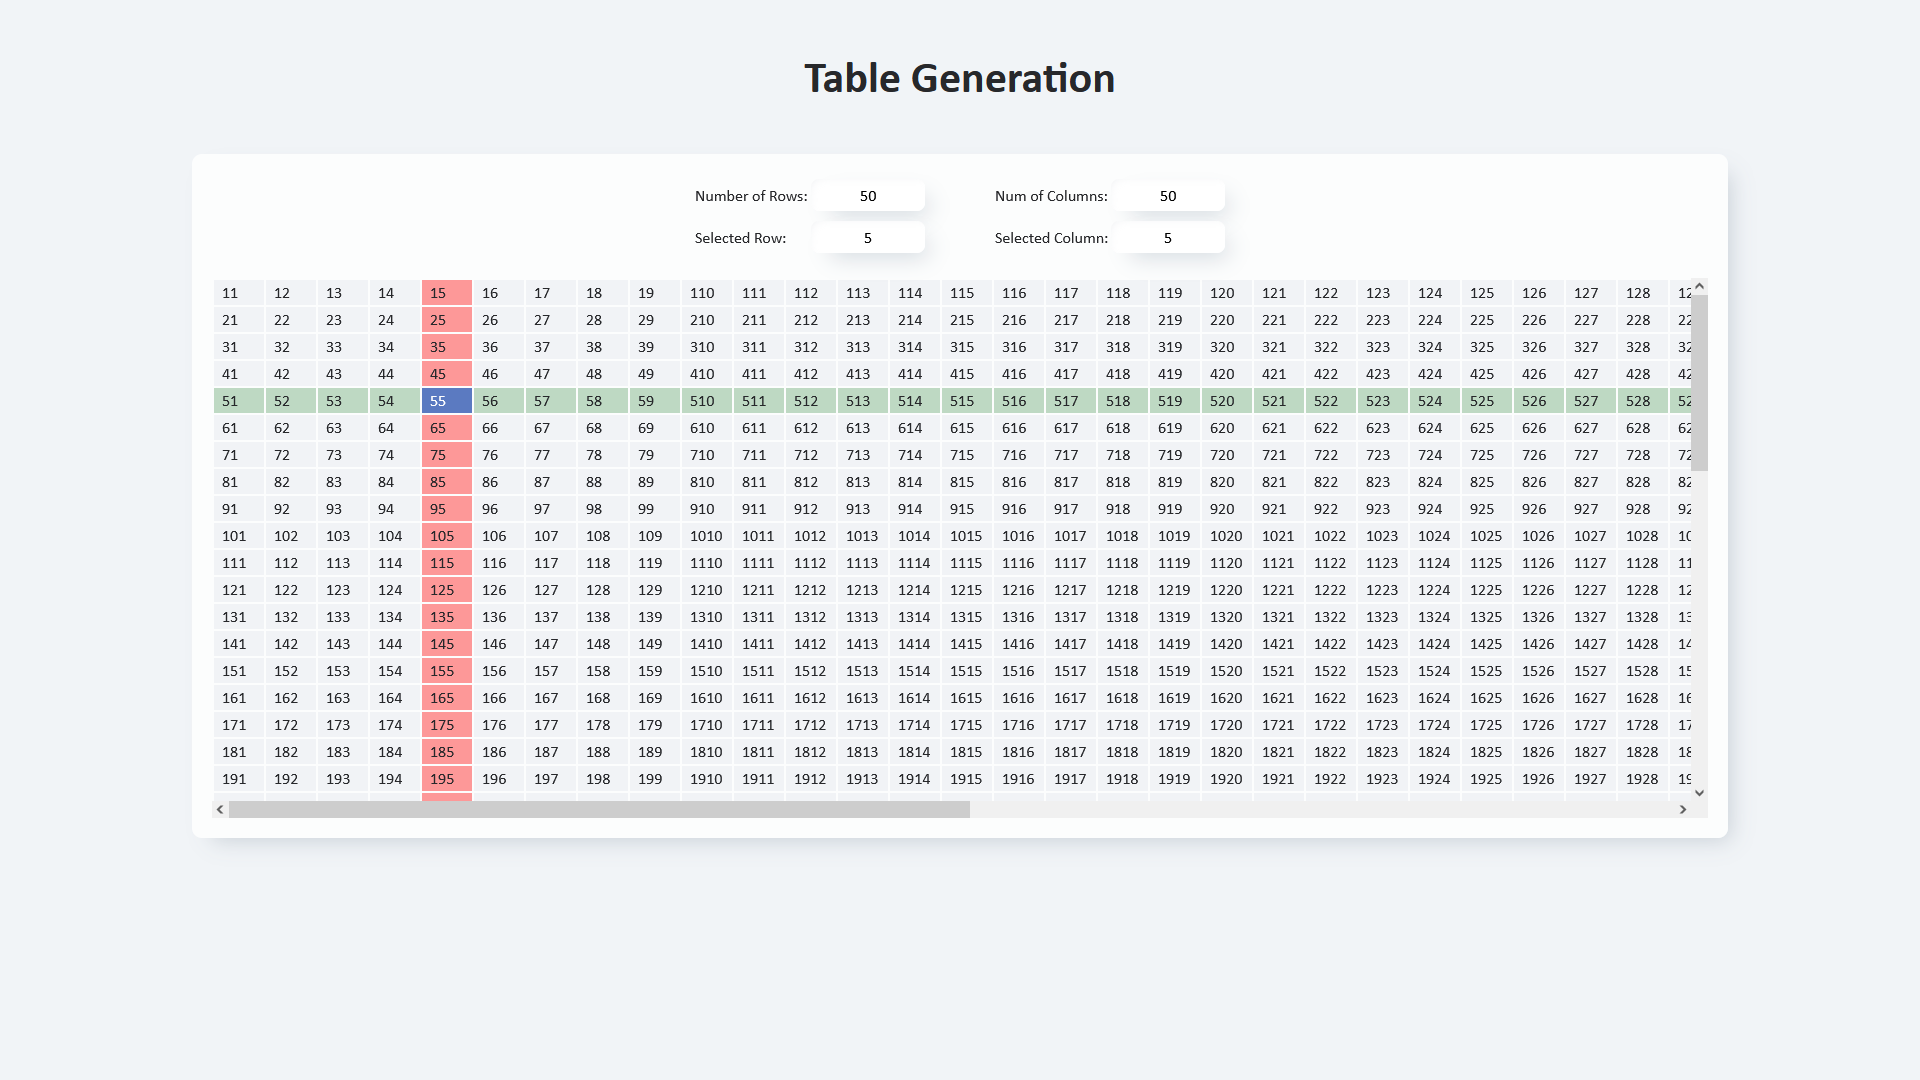The height and width of the screenshot is (1080, 1920).
Task: Select table cell 128
Action: tap(1642, 293)
